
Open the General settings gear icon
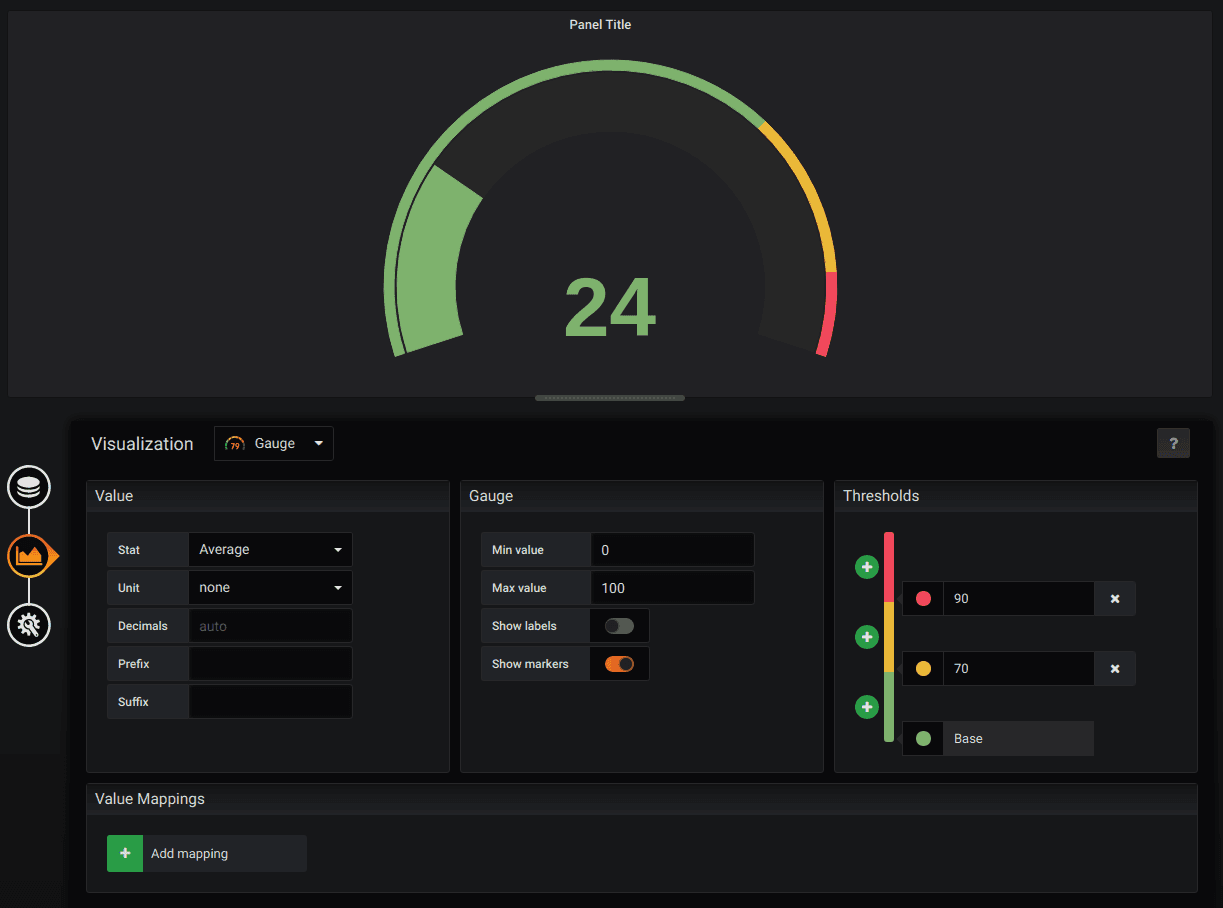coord(29,625)
